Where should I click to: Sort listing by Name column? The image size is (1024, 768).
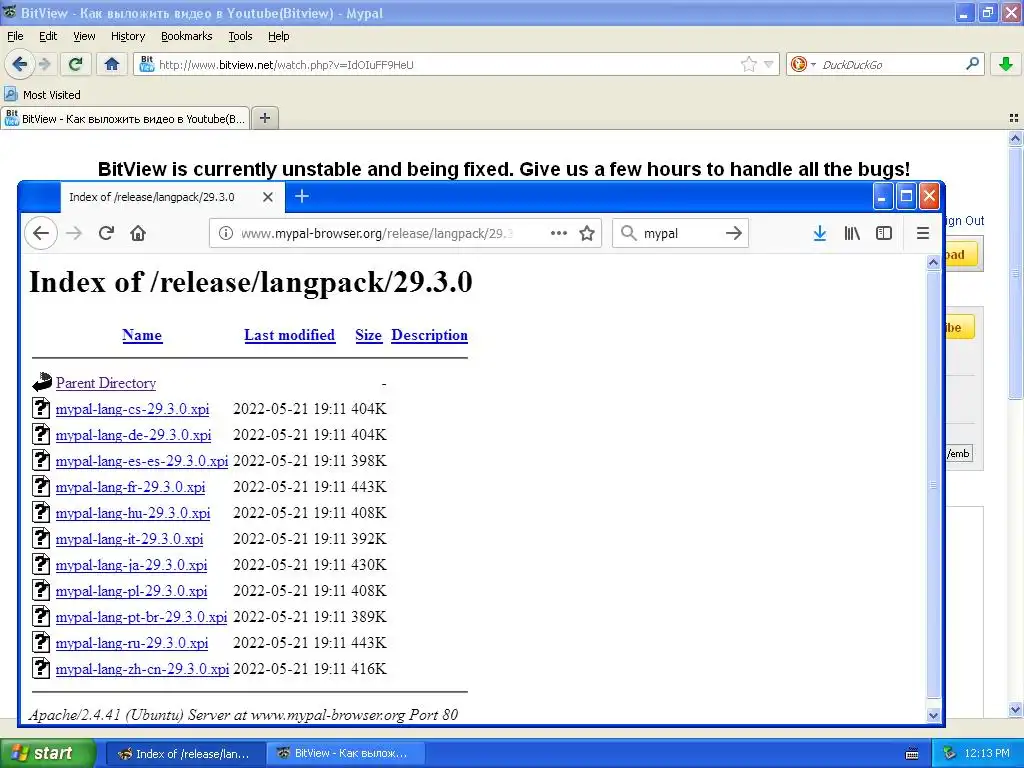[142, 335]
